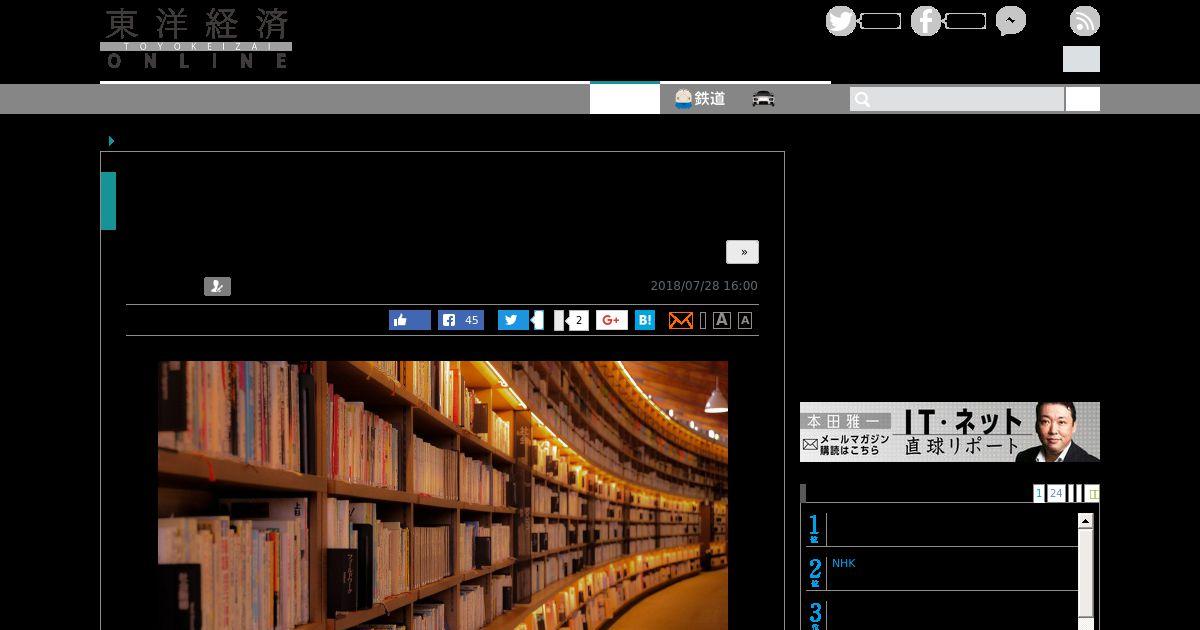This screenshot has width=1200, height=630.
Task: Open the Messenger icon in header
Action: [1011, 21]
